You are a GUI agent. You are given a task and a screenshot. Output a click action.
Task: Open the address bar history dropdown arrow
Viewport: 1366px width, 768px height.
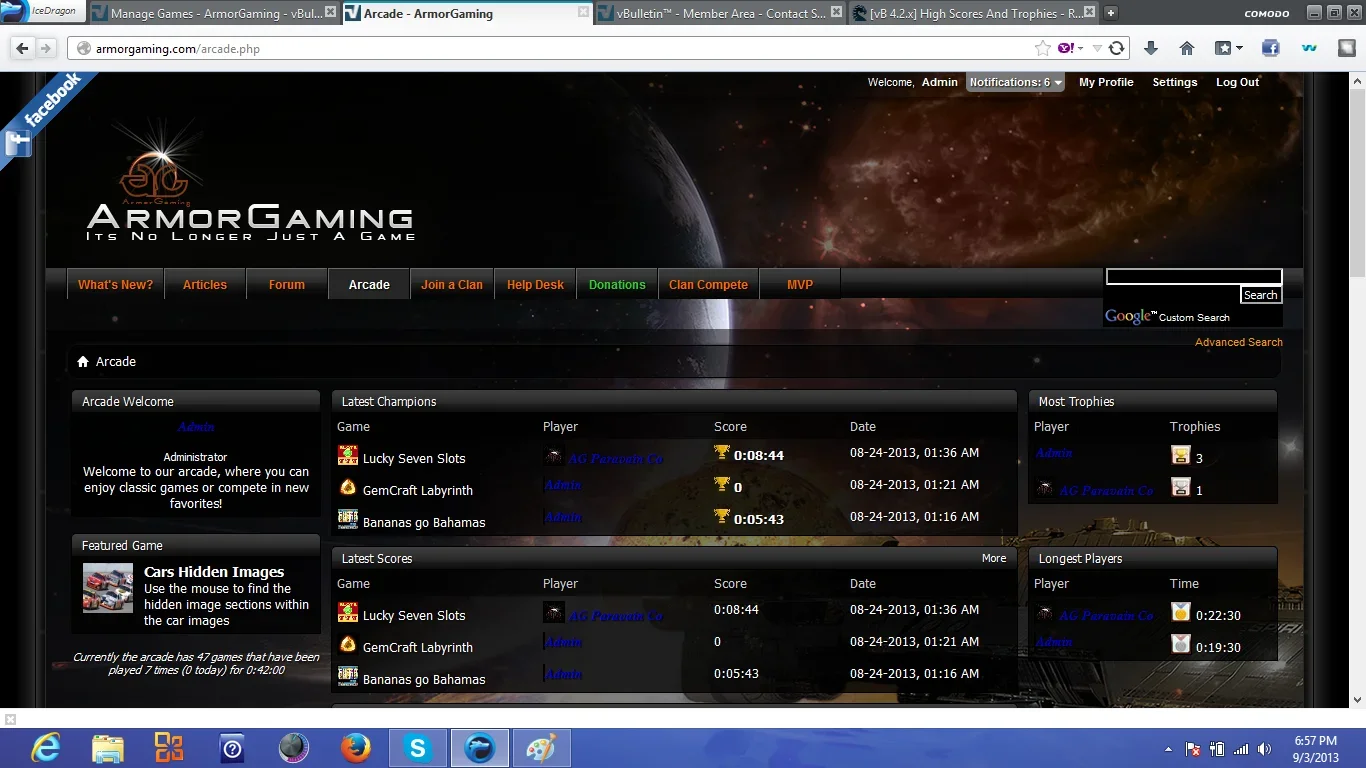coord(1097,48)
